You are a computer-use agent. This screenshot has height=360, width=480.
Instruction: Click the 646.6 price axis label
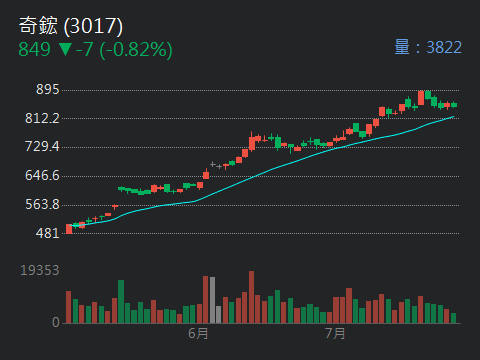42,175
